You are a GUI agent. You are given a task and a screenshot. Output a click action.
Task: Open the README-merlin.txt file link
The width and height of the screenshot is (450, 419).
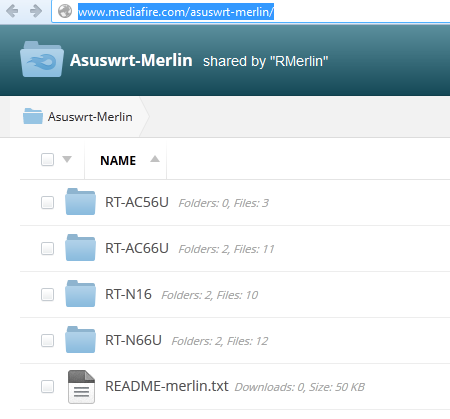pos(167,386)
